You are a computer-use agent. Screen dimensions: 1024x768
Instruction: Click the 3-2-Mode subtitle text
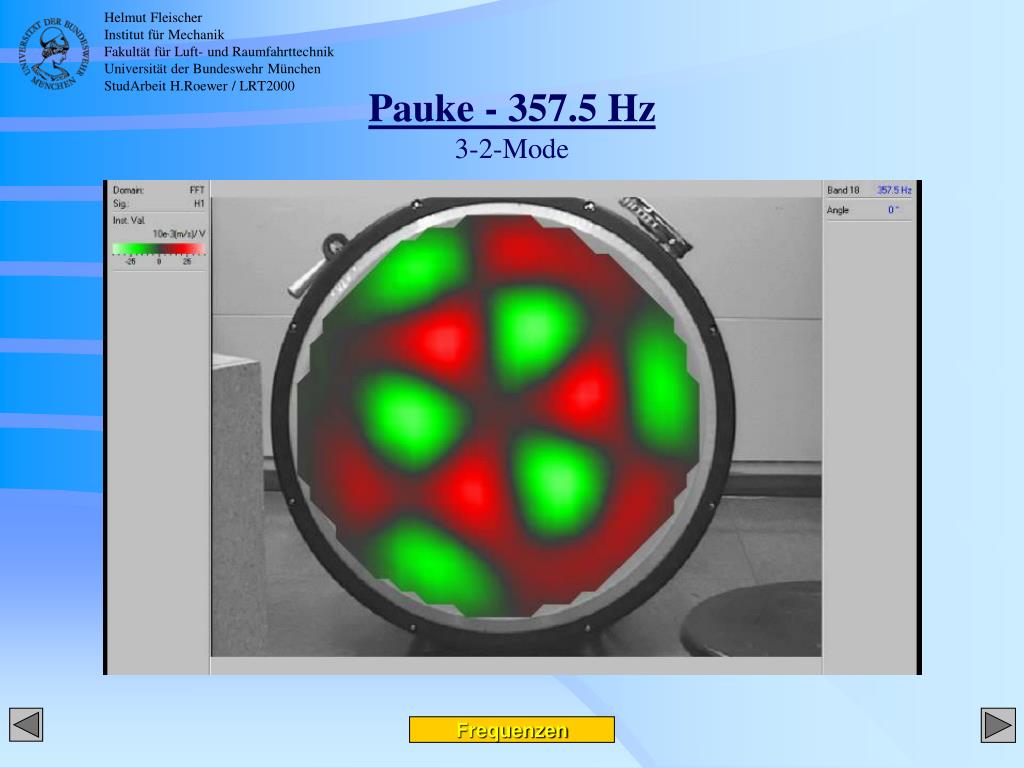pyautogui.click(x=512, y=150)
